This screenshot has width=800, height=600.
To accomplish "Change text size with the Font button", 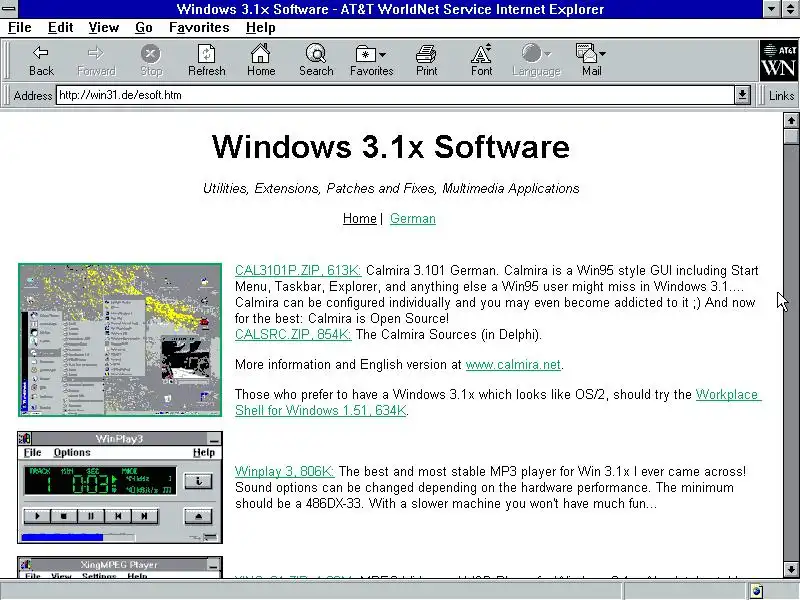I will point(481,60).
